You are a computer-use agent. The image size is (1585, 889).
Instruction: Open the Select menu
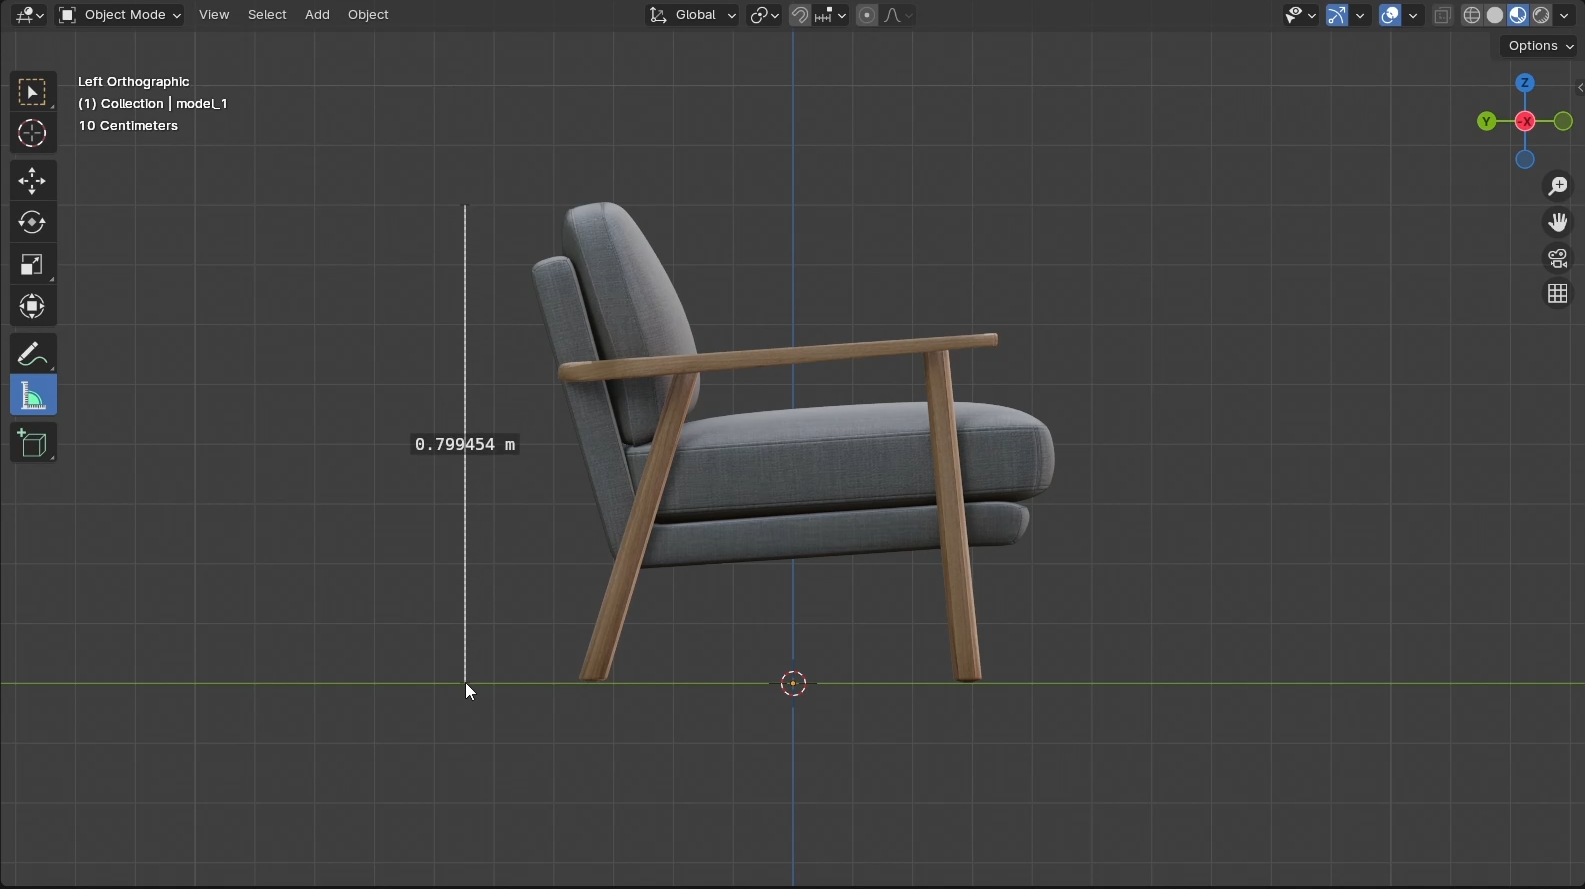pos(267,15)
